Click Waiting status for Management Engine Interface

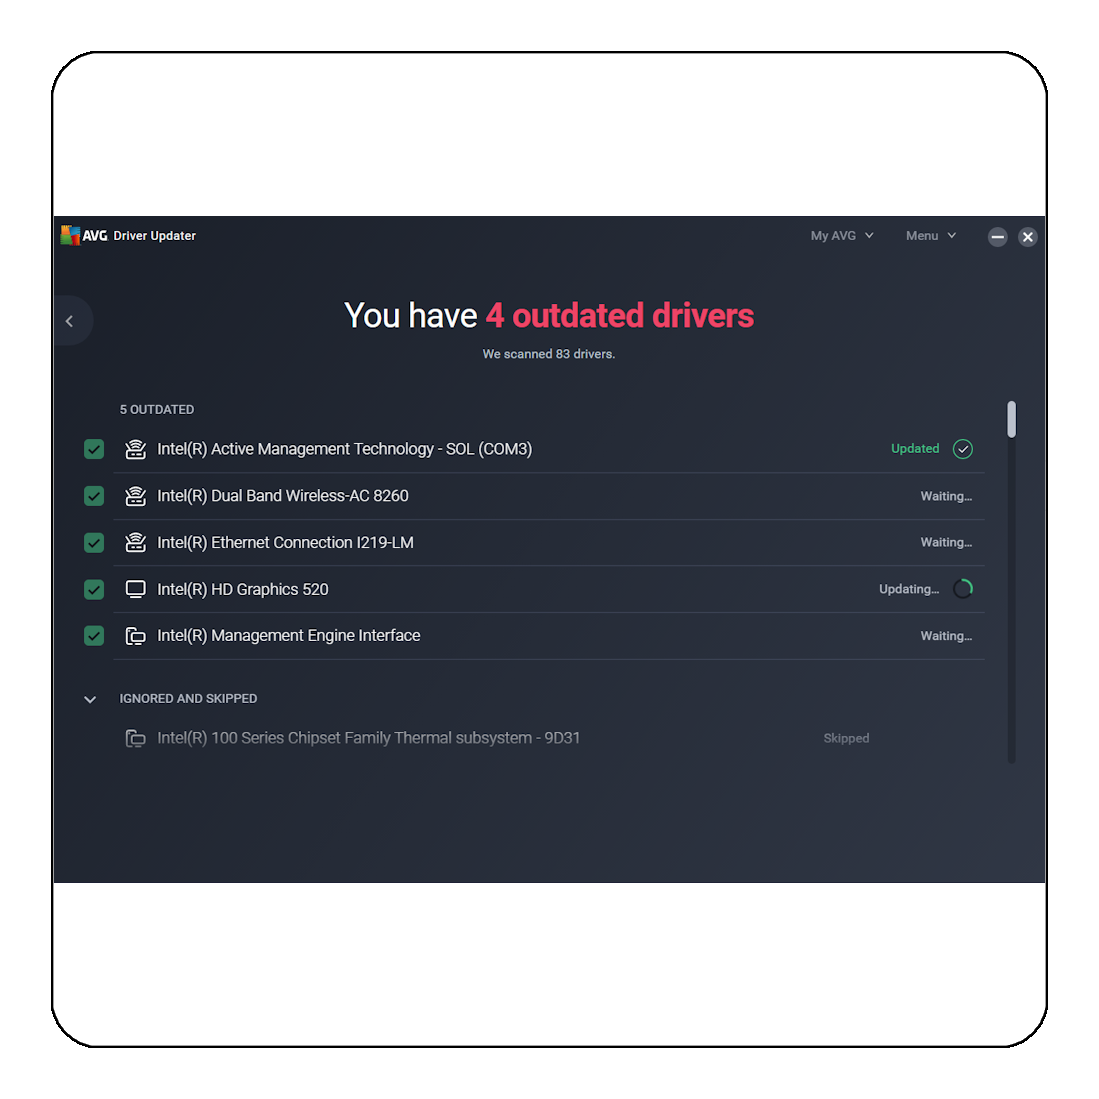click(x=946, y=636)
